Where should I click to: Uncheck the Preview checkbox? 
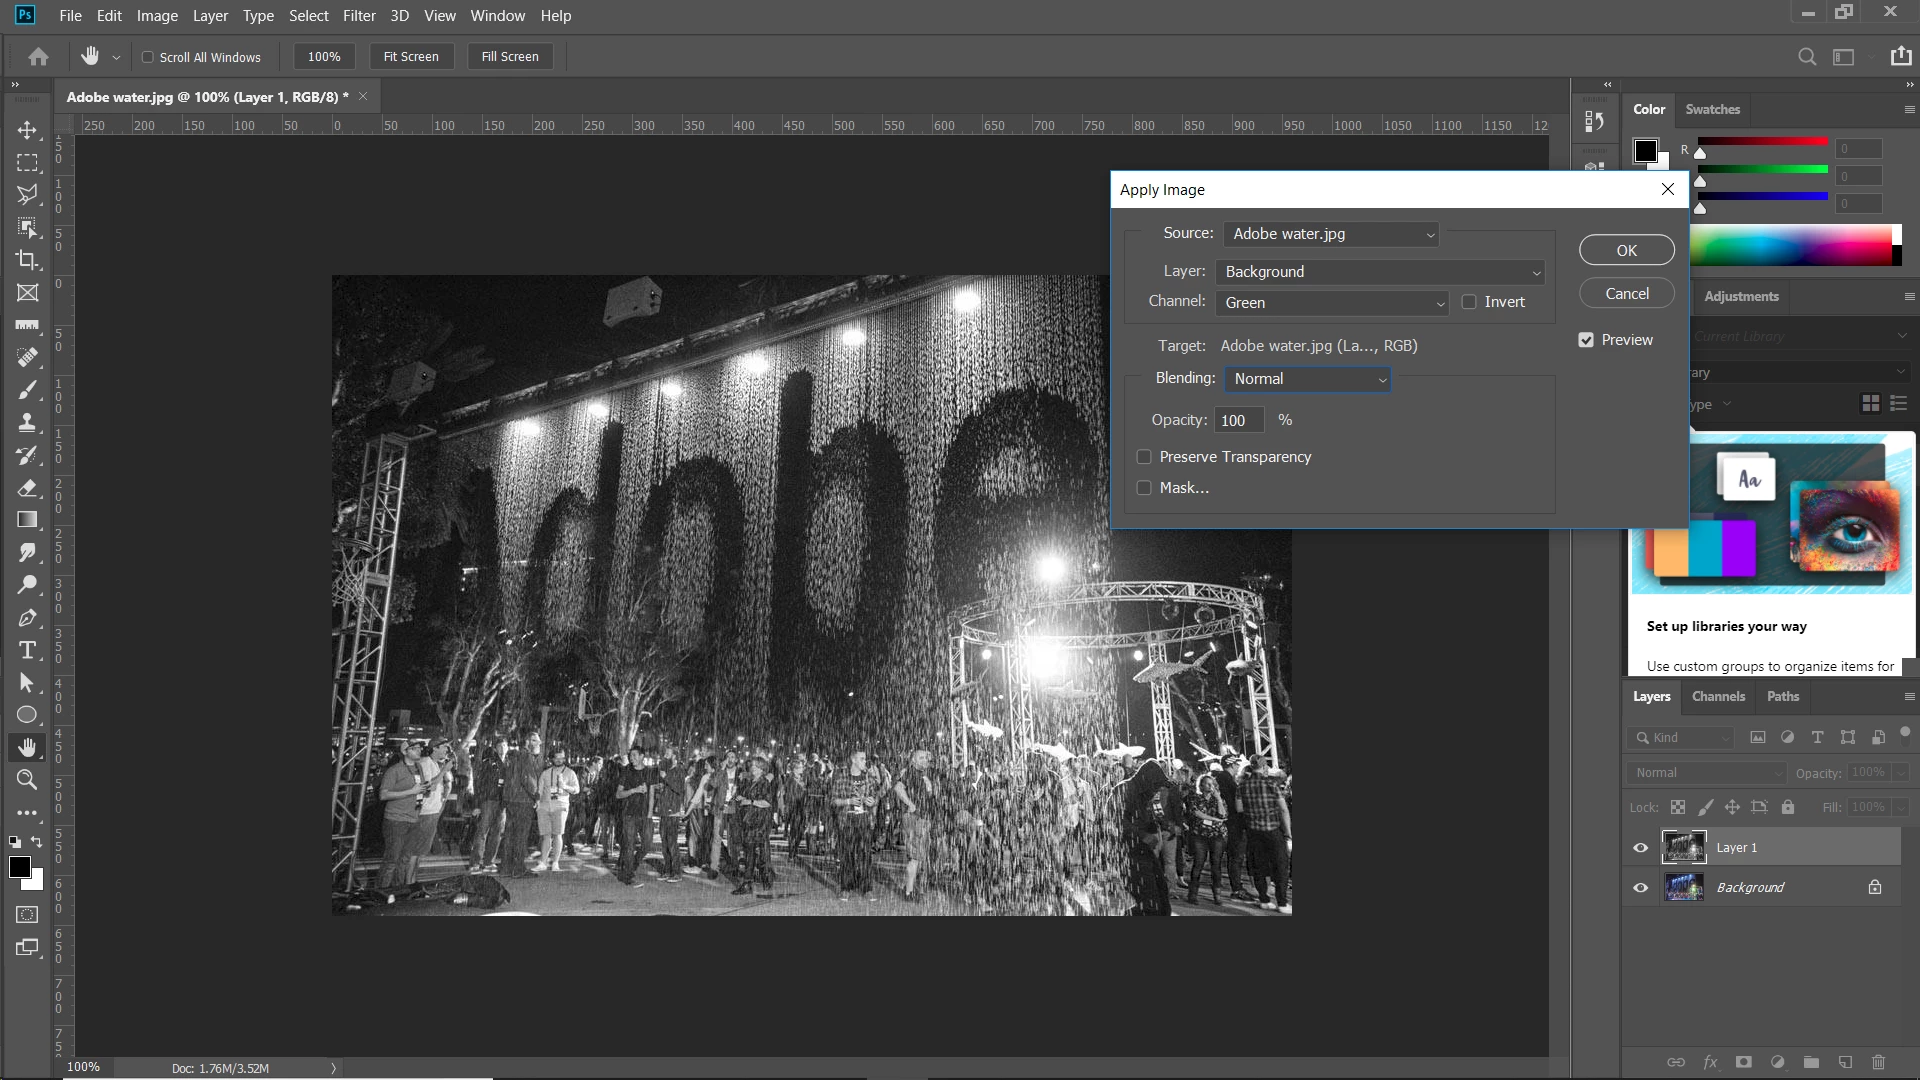coord(1586,340)
